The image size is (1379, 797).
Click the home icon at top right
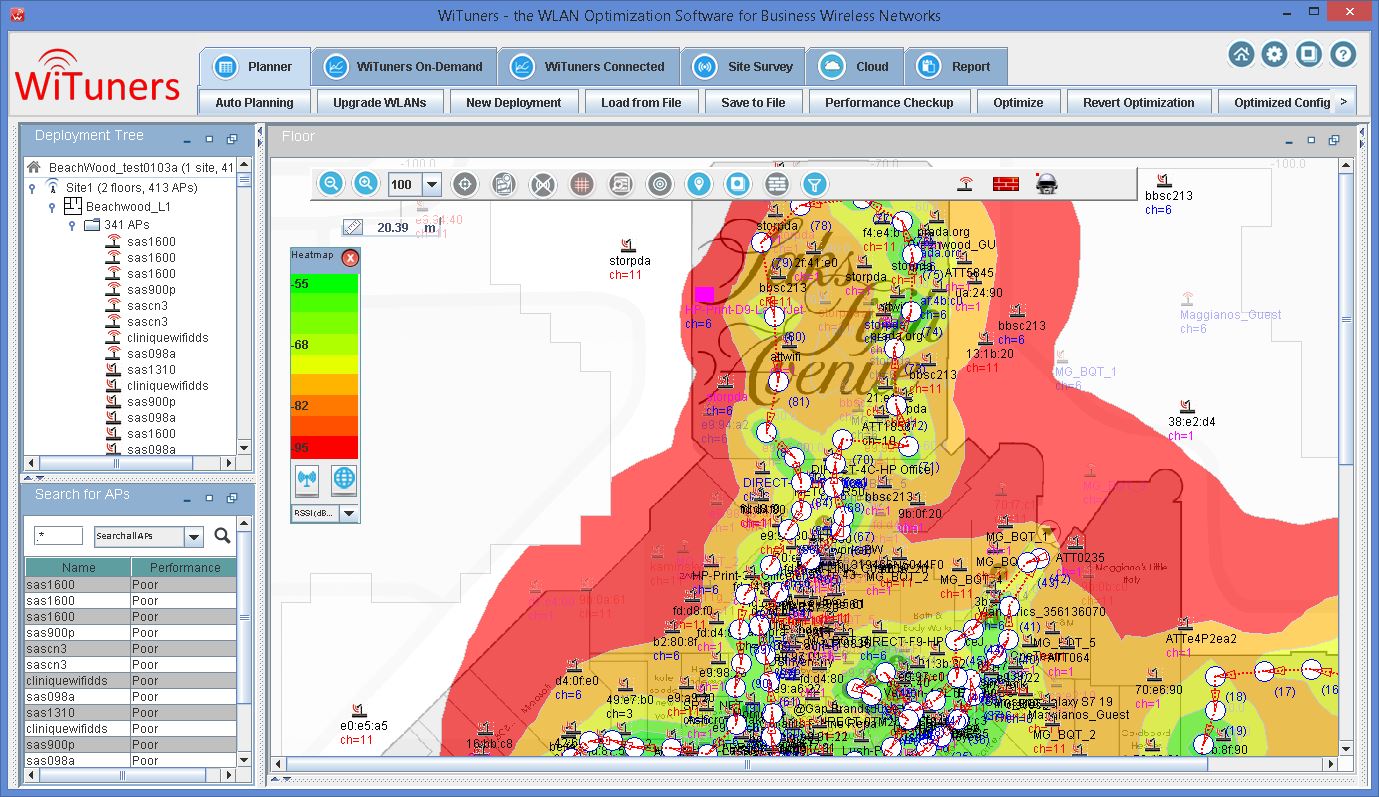tap(1241, 55)
